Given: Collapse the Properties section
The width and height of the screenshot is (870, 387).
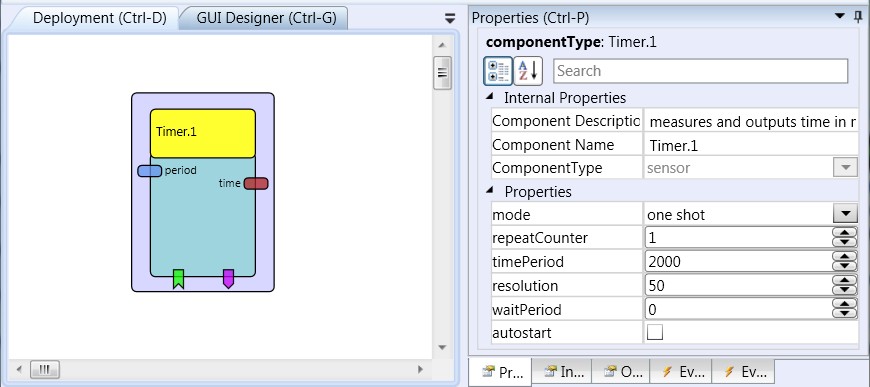Looking at the screenshot, I should pos(489,190).
